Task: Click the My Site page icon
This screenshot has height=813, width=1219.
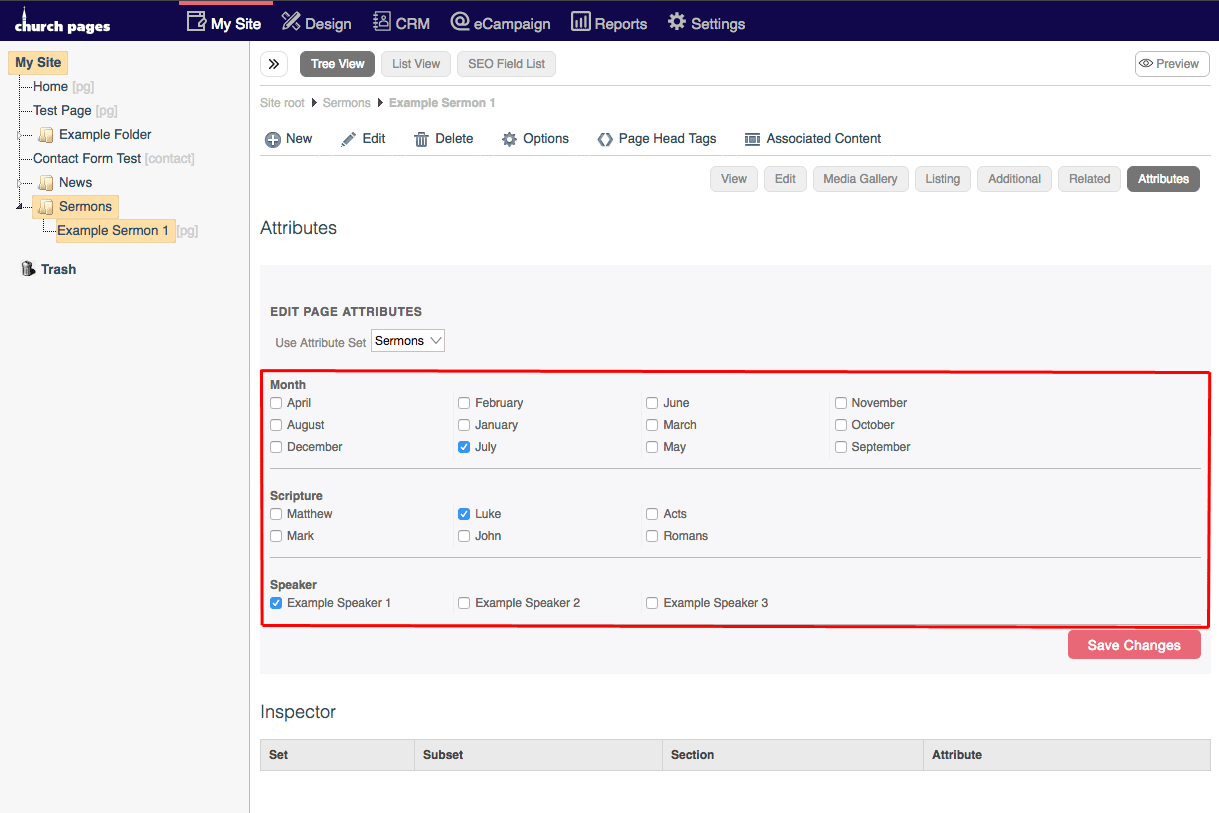Action: click(x=197, y=22)
